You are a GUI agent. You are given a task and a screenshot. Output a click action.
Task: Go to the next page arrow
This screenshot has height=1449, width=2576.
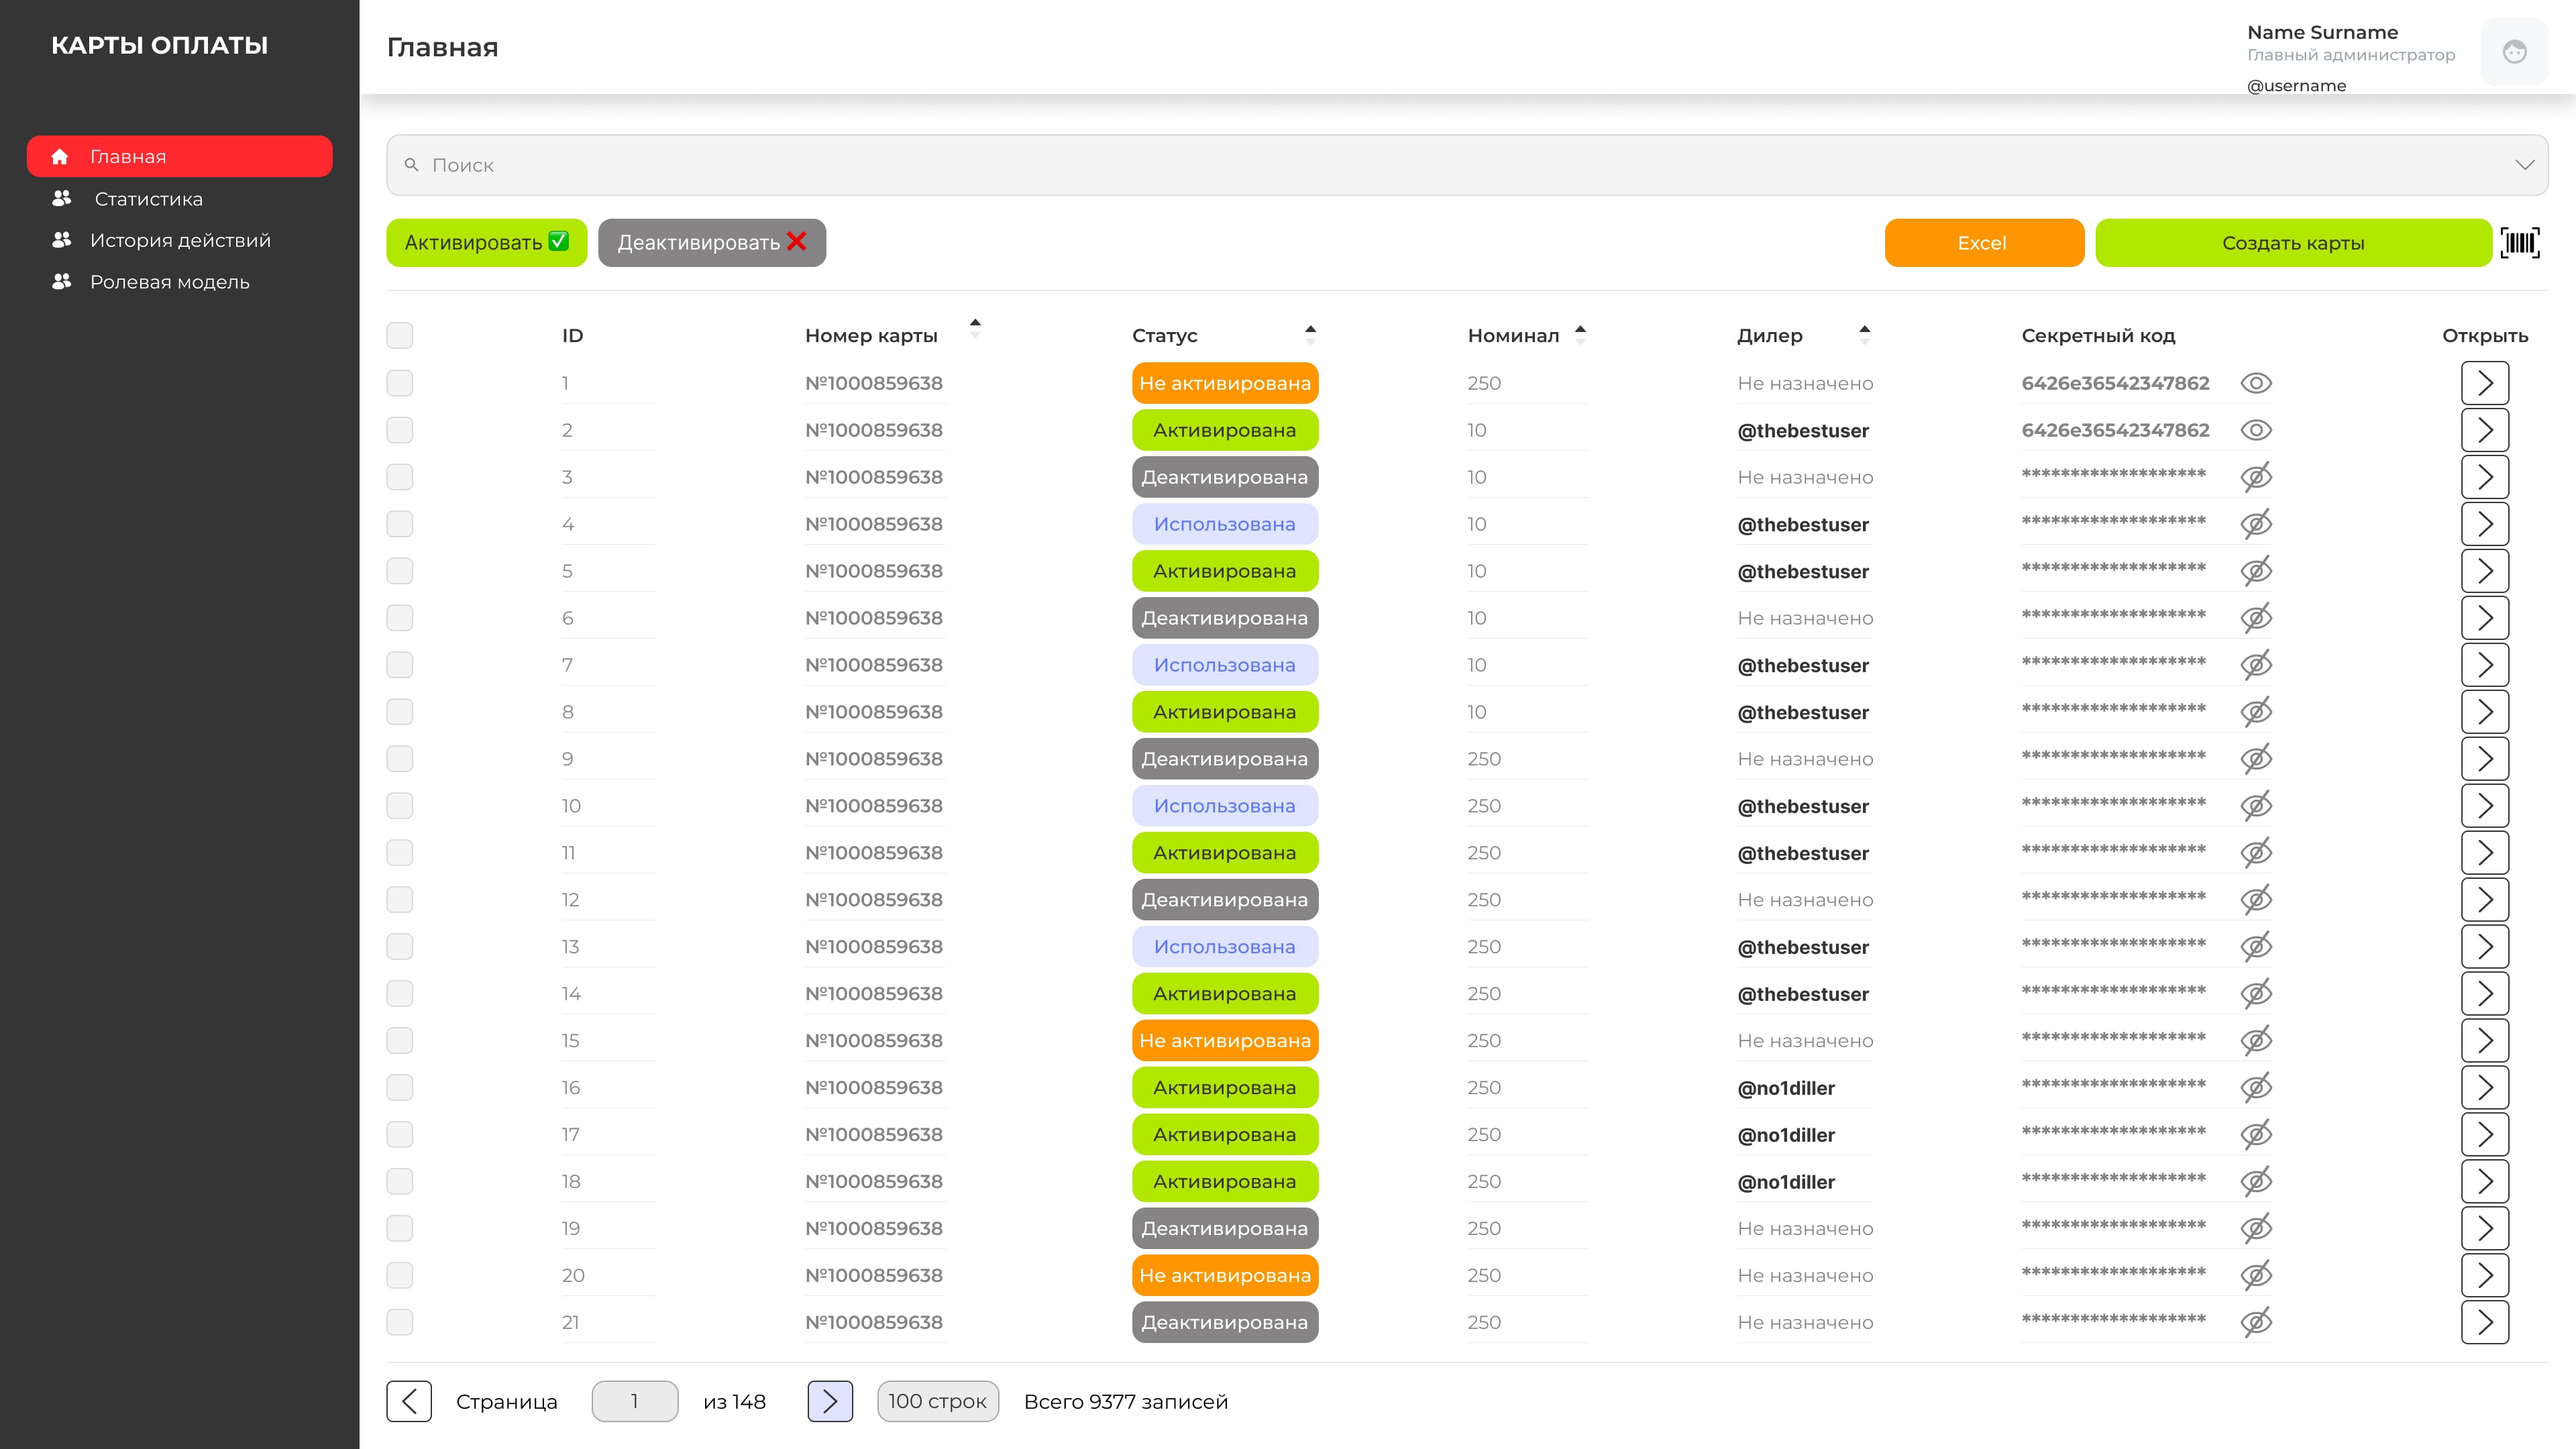[830, 1401]
